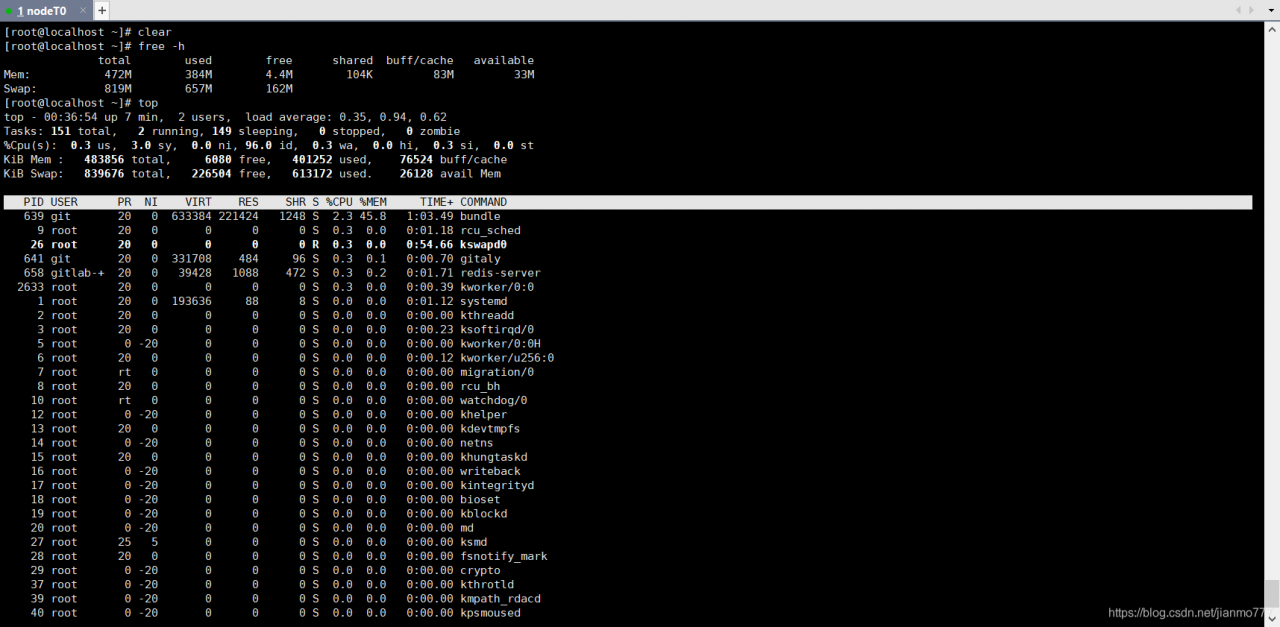
Task: Select the redis-server process name
Action: (x=500, y=273)
